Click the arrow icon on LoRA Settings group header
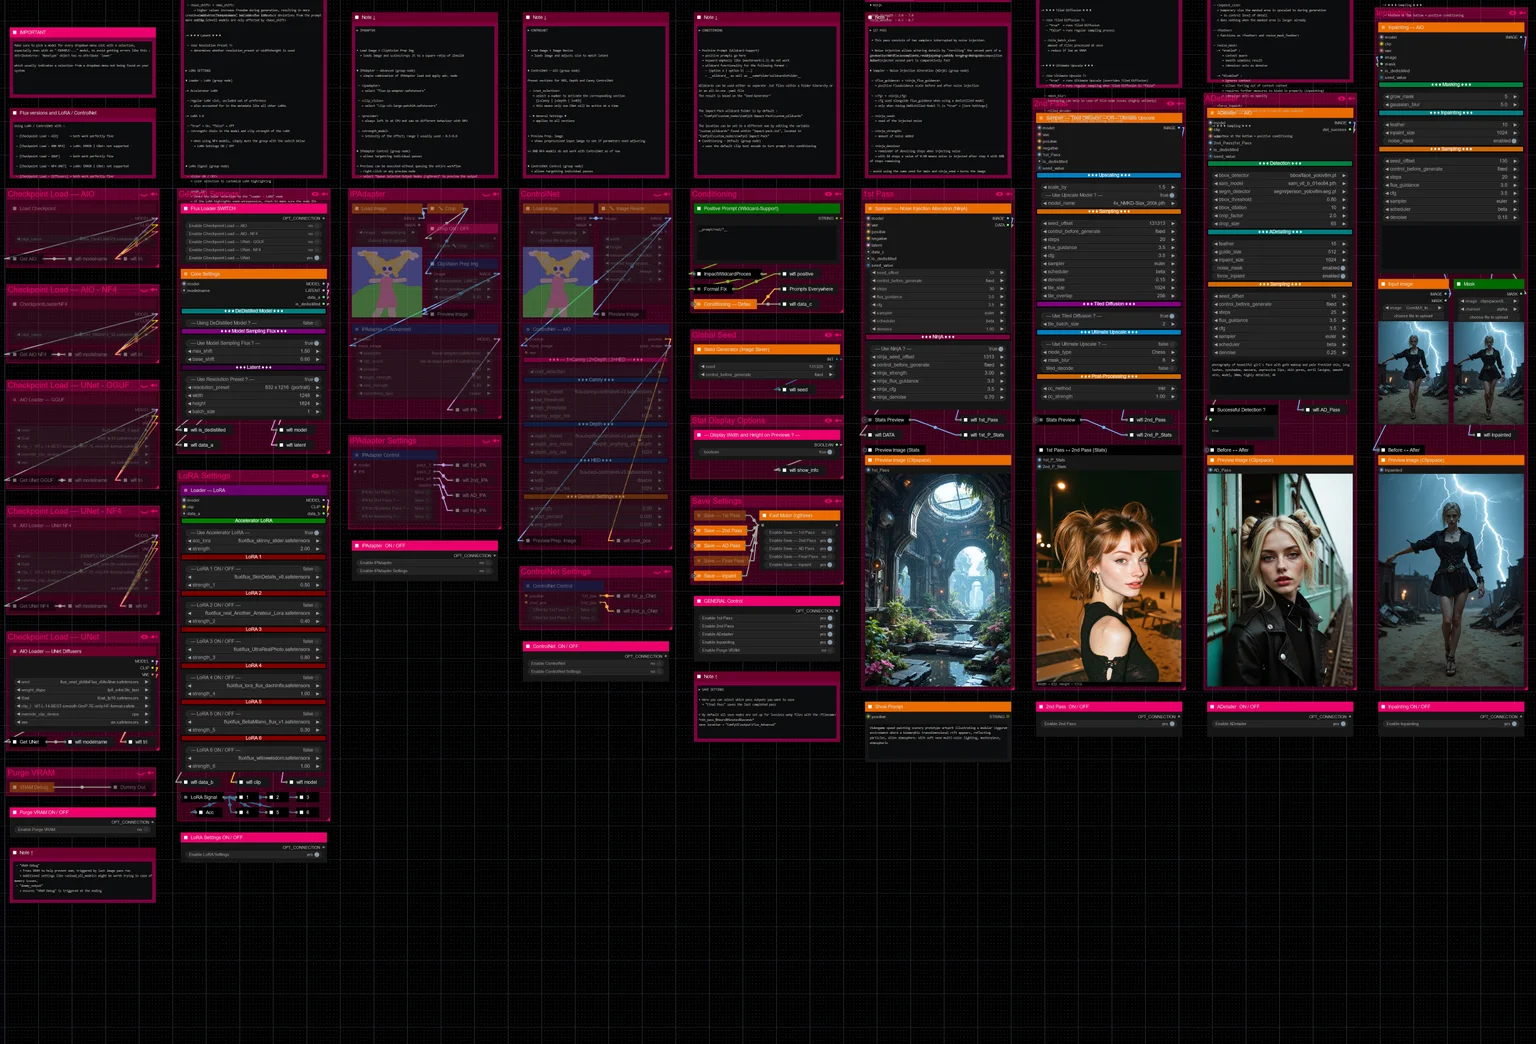 point(325,476)
